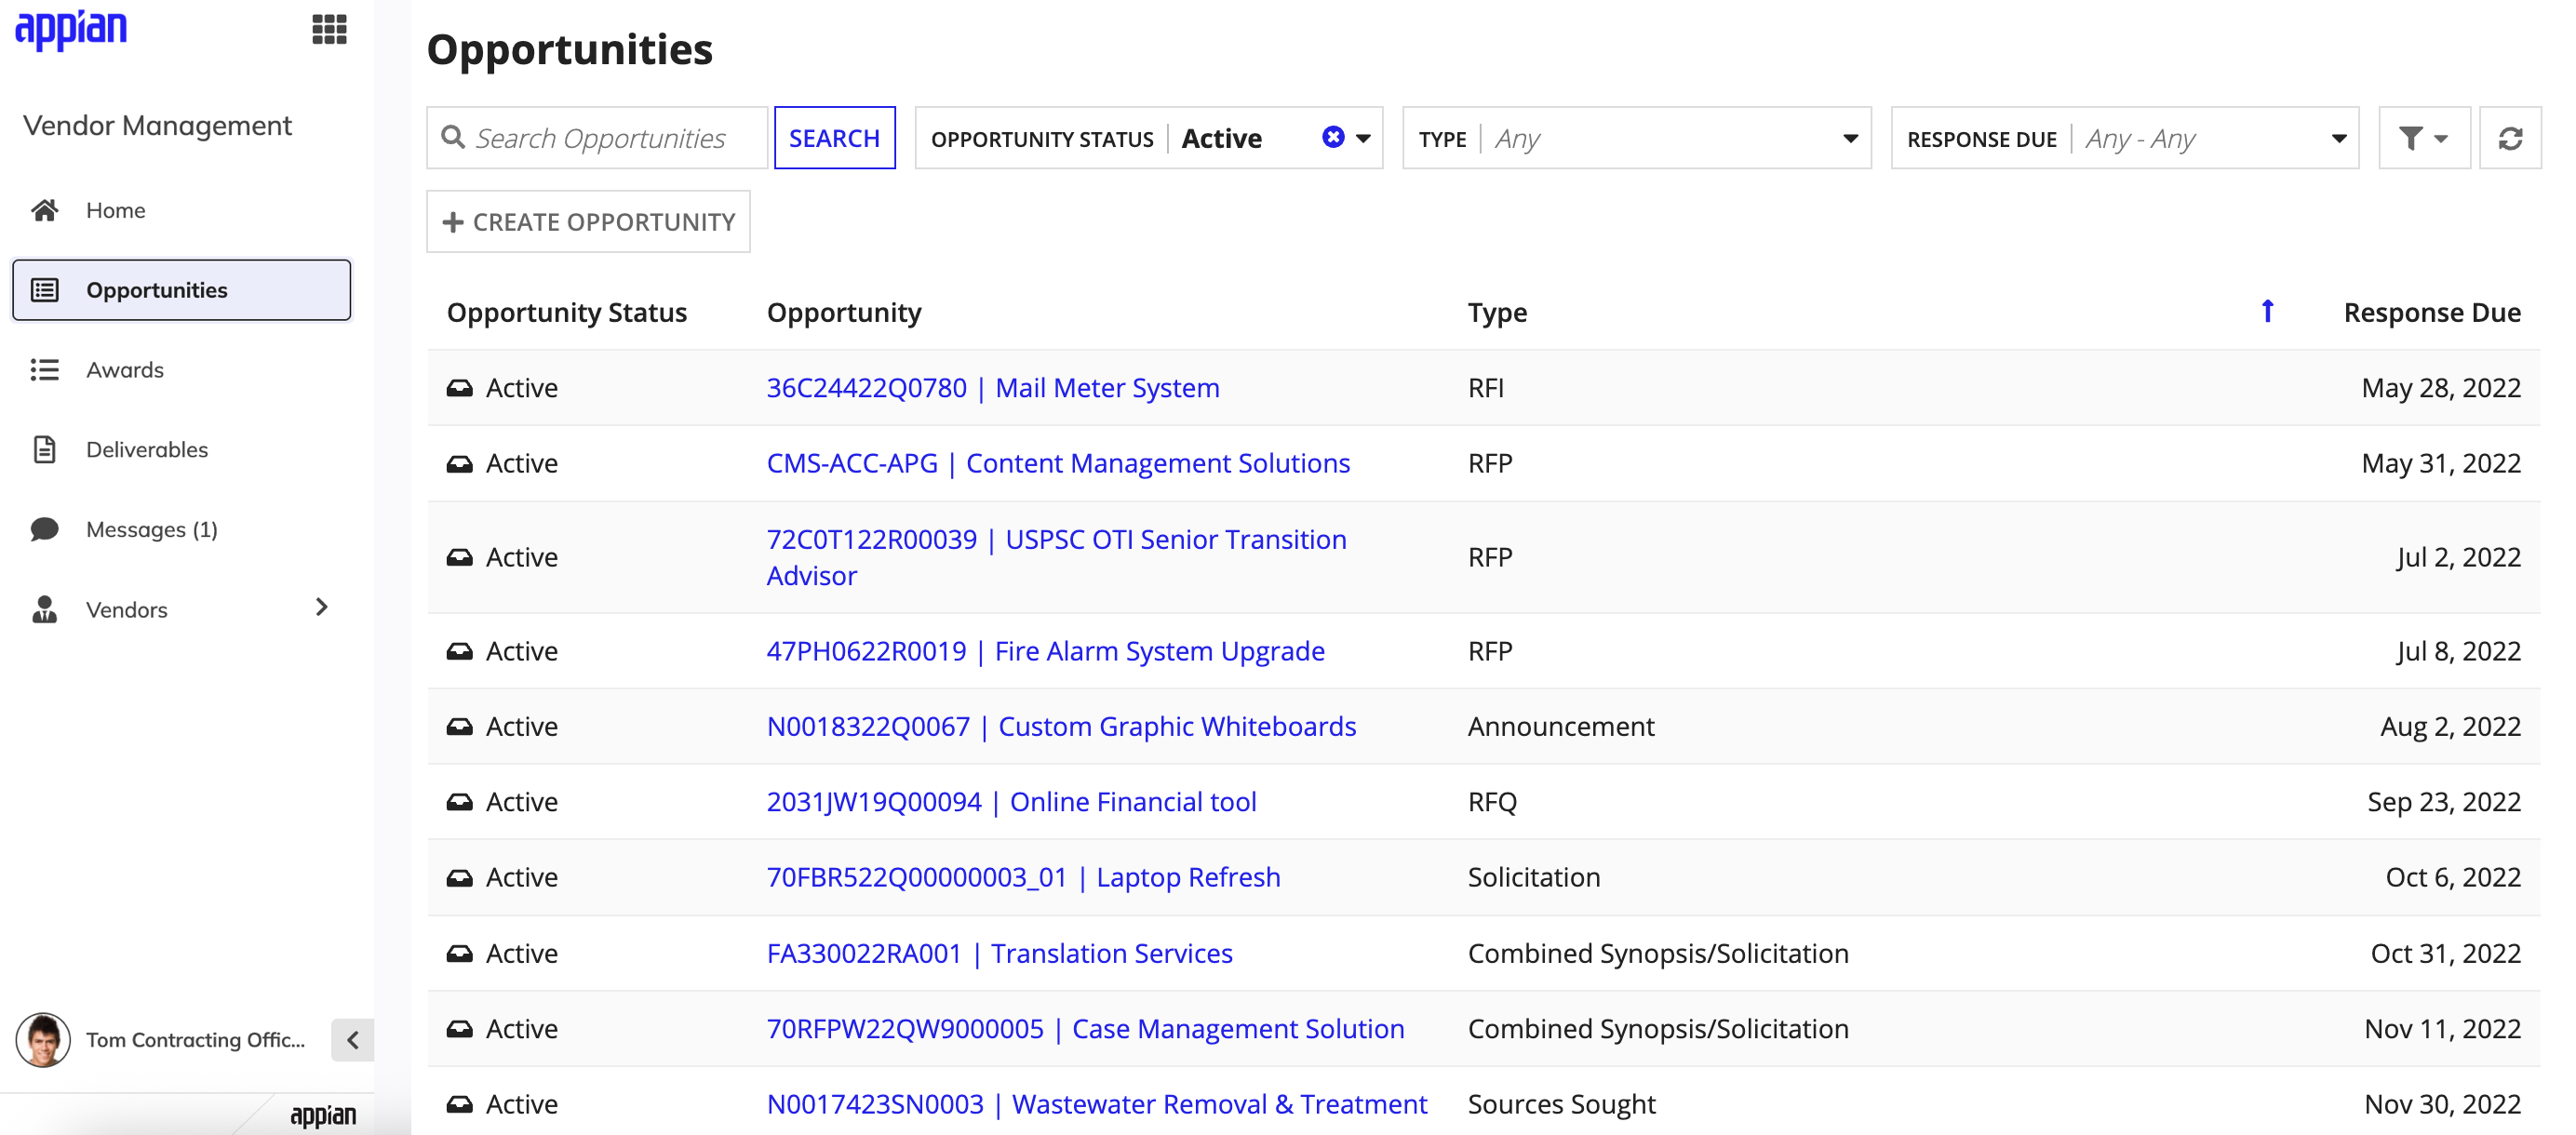Open the Appian apps grid navigation icon
Screen dimensions: 2576x1135
coord(329,29)
